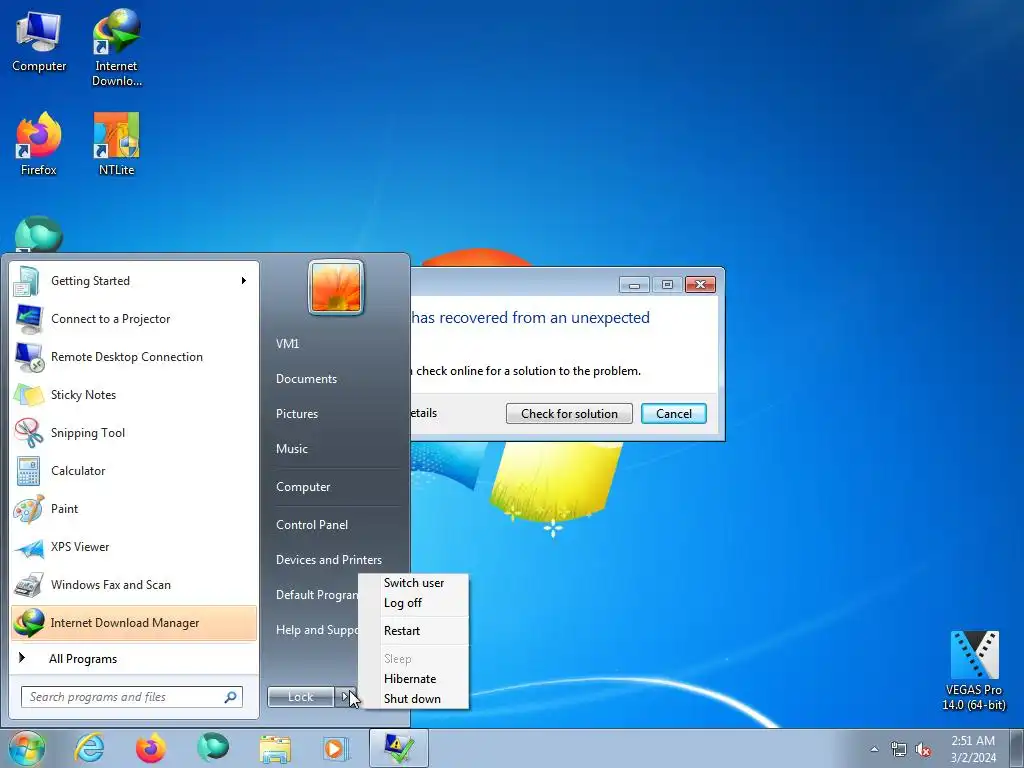Click the arrow next to Lock button
1024x768 pixels.
pyautogui.click(x=345, y=697)
